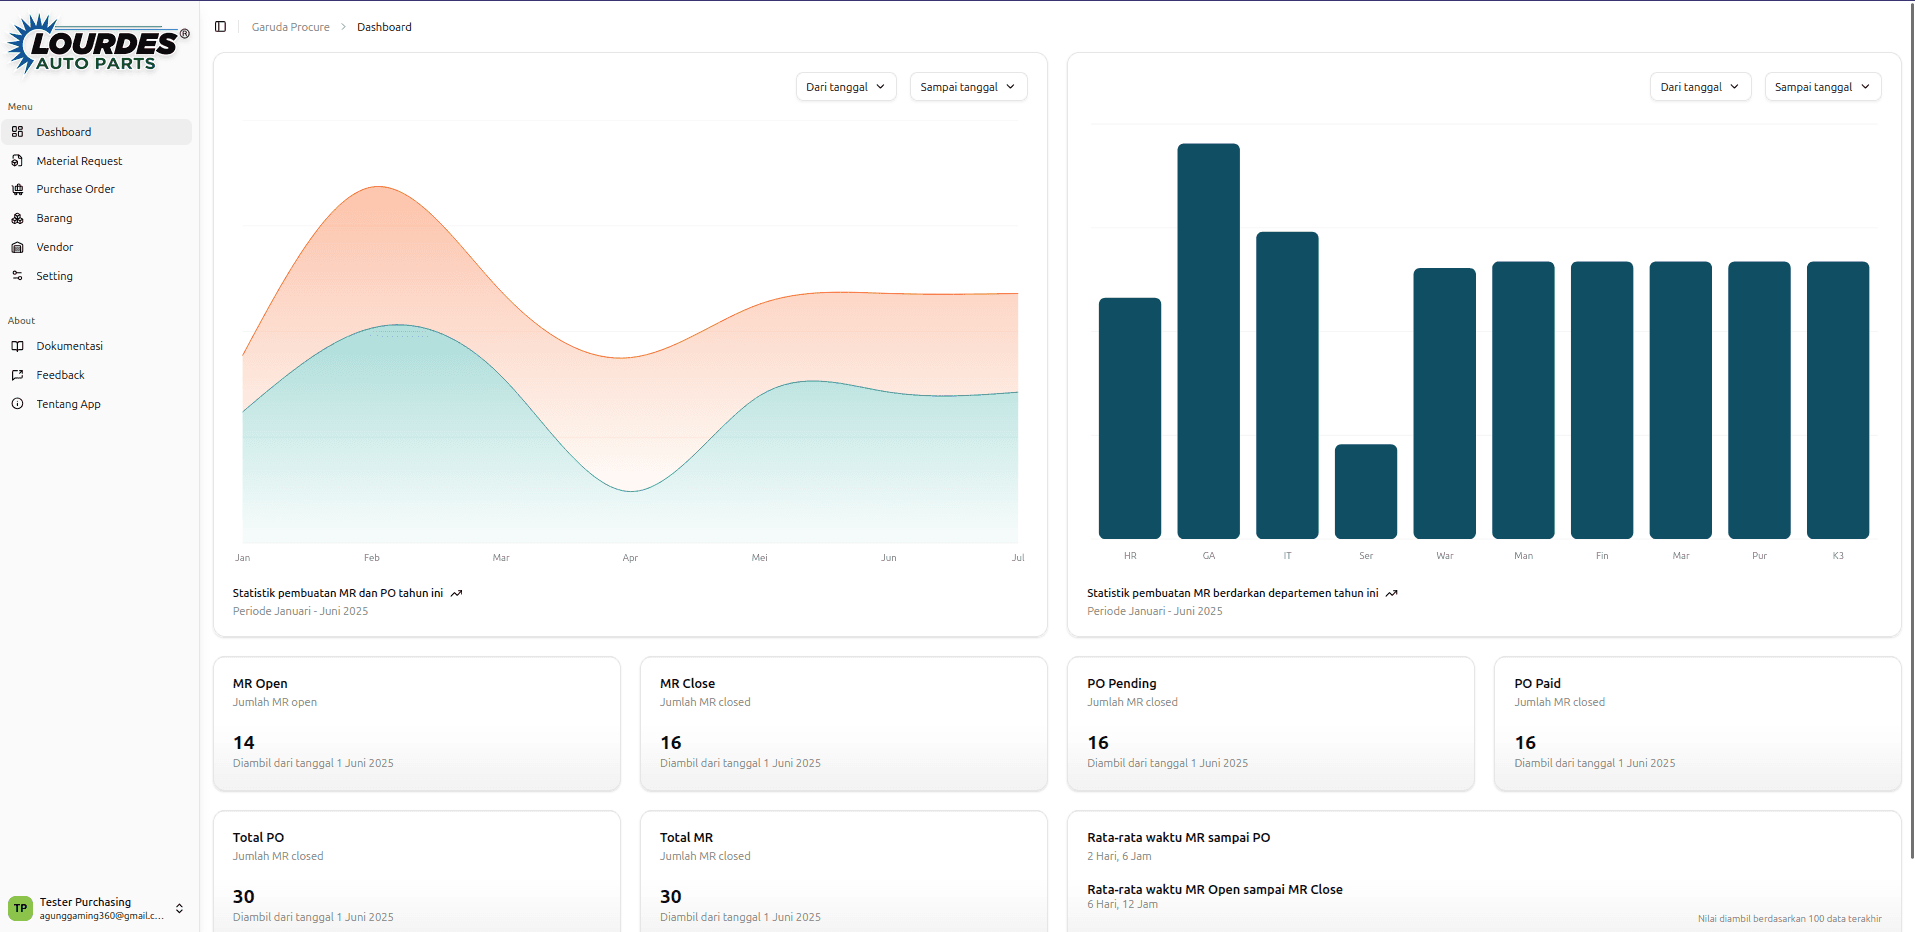This screenshot has width=1915, height=932.
Task: Select Dashboard from the sidebar menu
Action: click(x=63, y=131)
